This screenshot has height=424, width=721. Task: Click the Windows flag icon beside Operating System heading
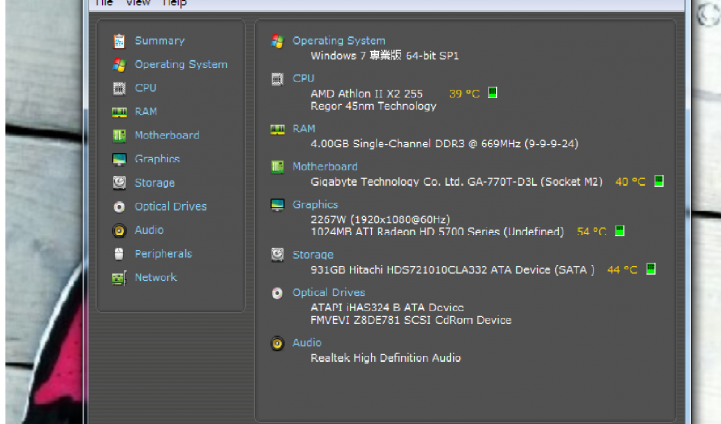point(277,41)
